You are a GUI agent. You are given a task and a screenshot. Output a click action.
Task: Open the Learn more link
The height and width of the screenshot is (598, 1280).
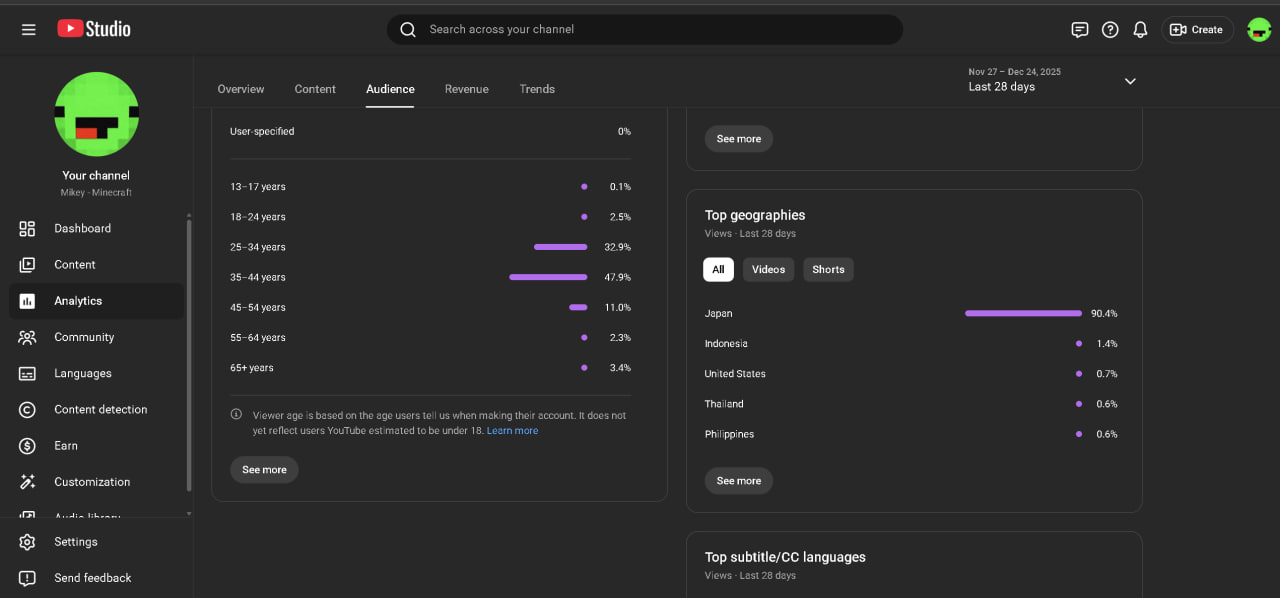click(x=512, y=431)
